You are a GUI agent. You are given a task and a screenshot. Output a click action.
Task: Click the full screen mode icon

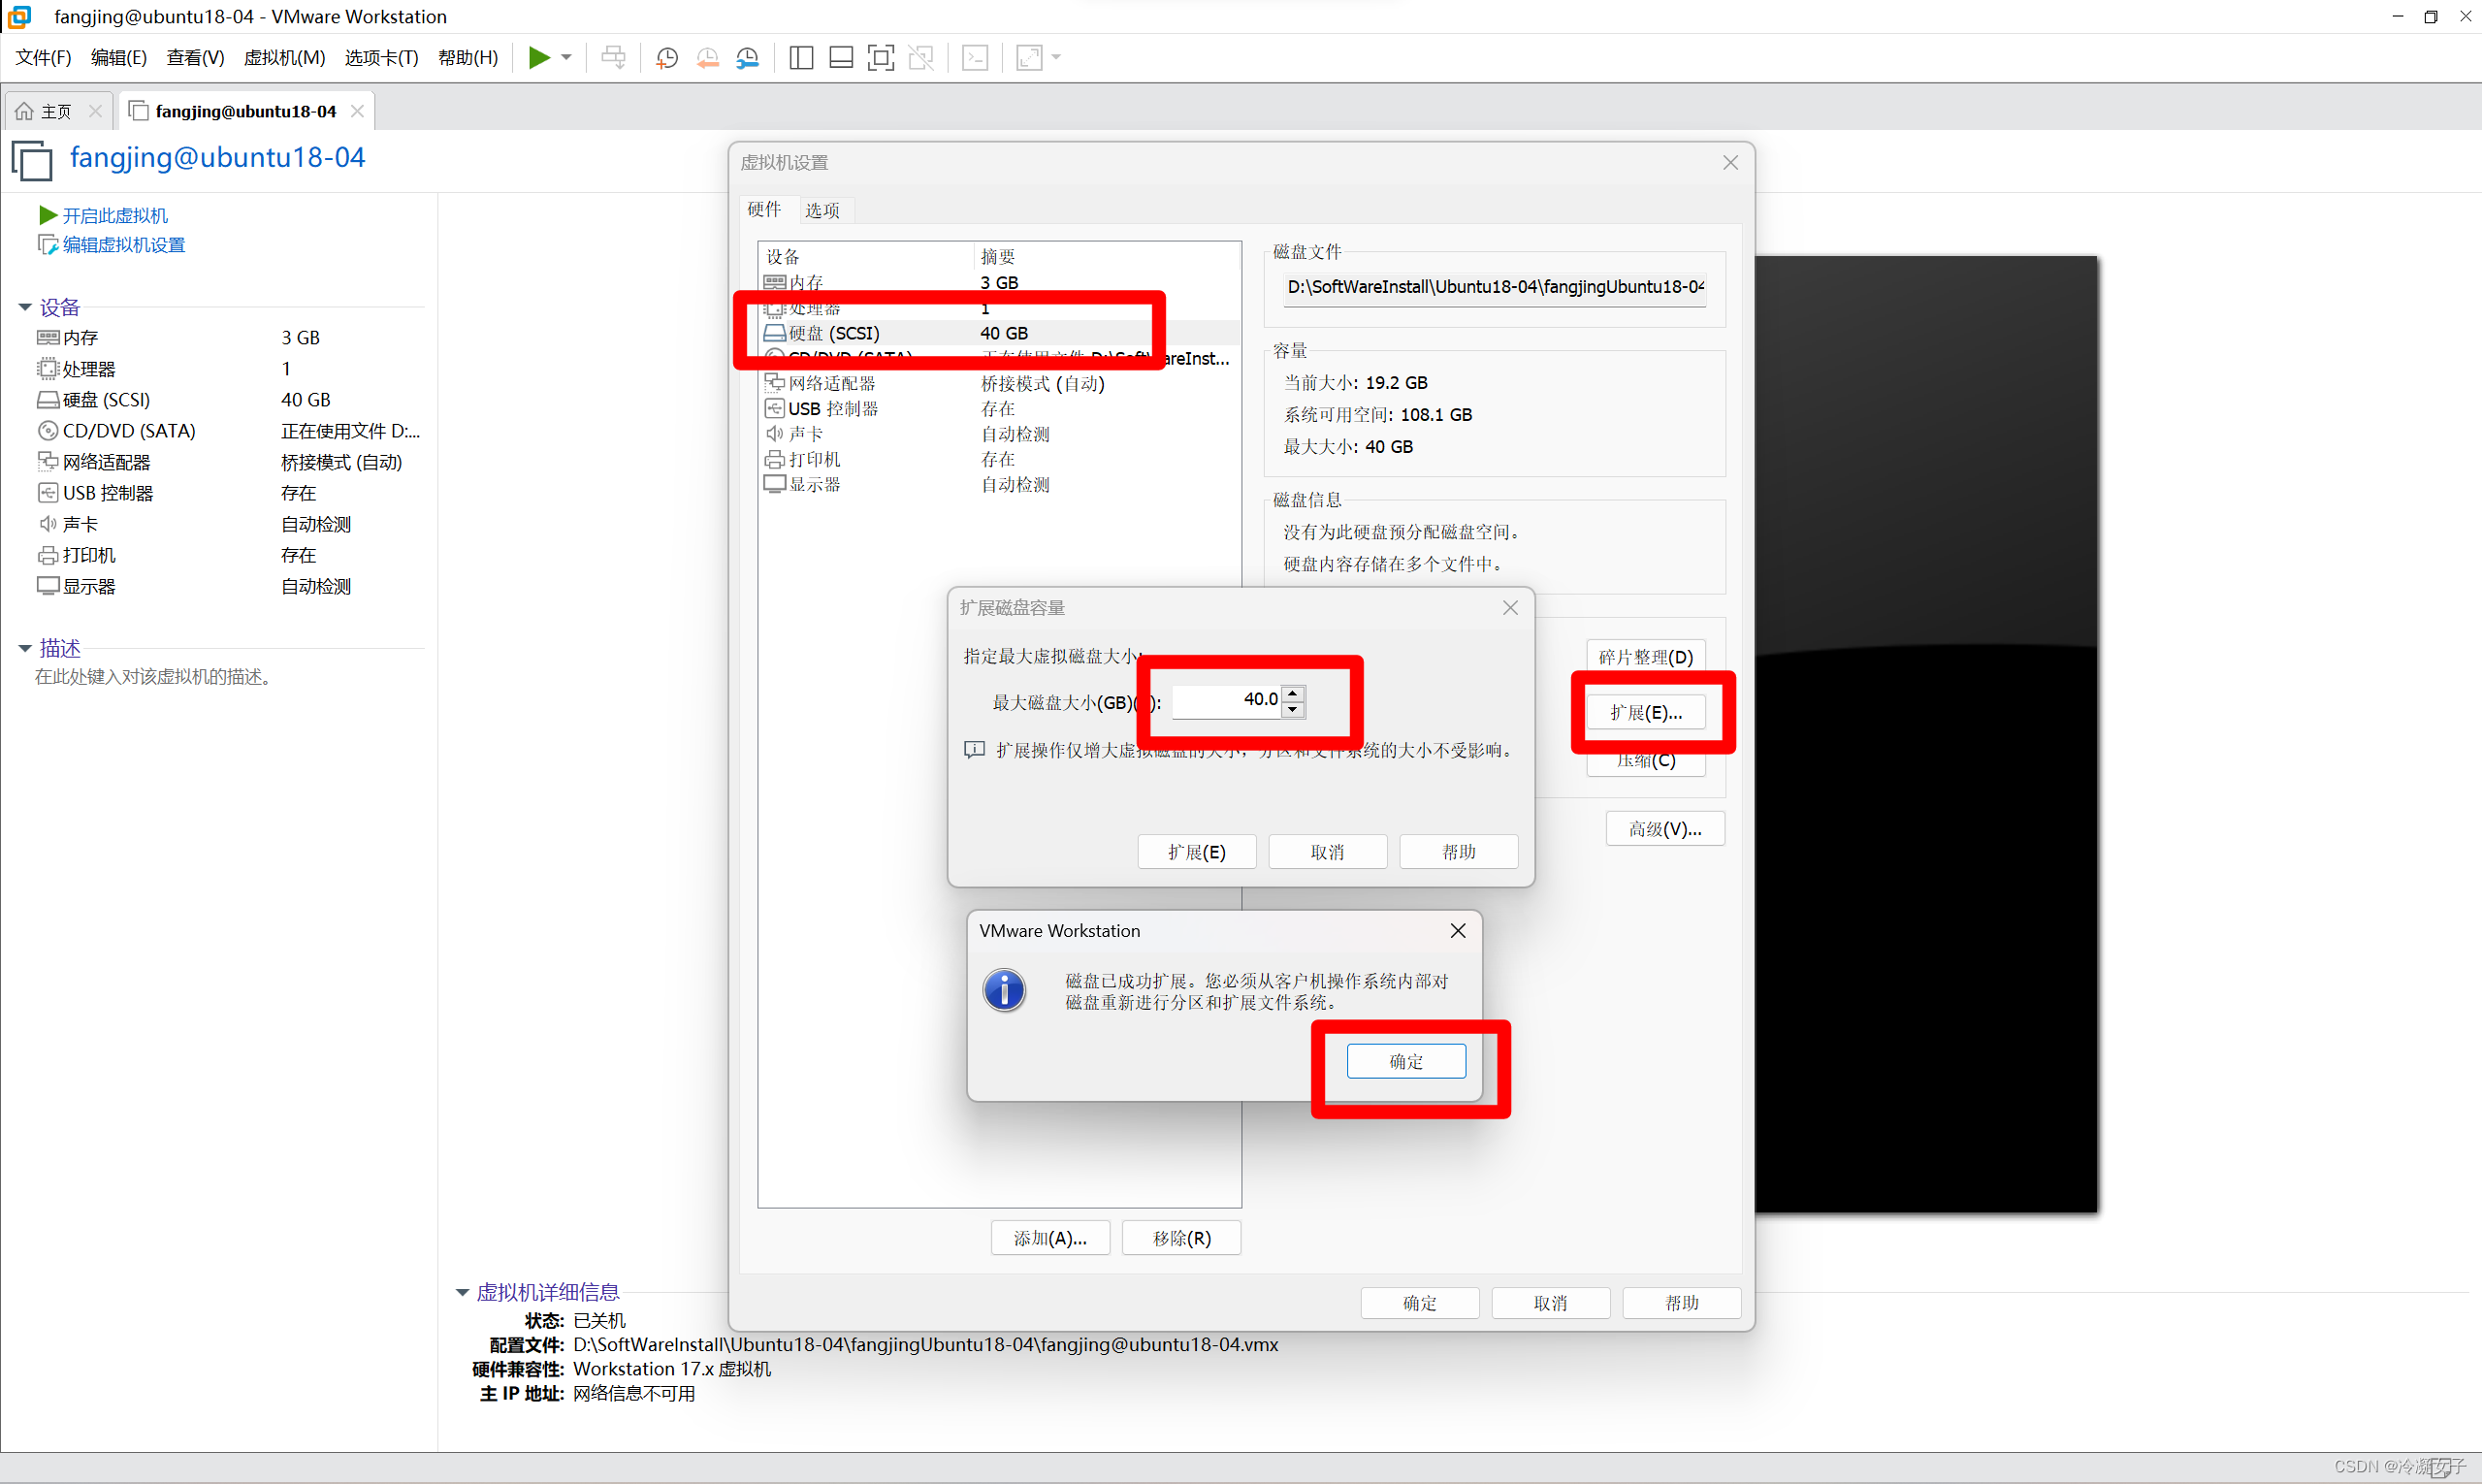pyautogui.click(x=881, y=57)
